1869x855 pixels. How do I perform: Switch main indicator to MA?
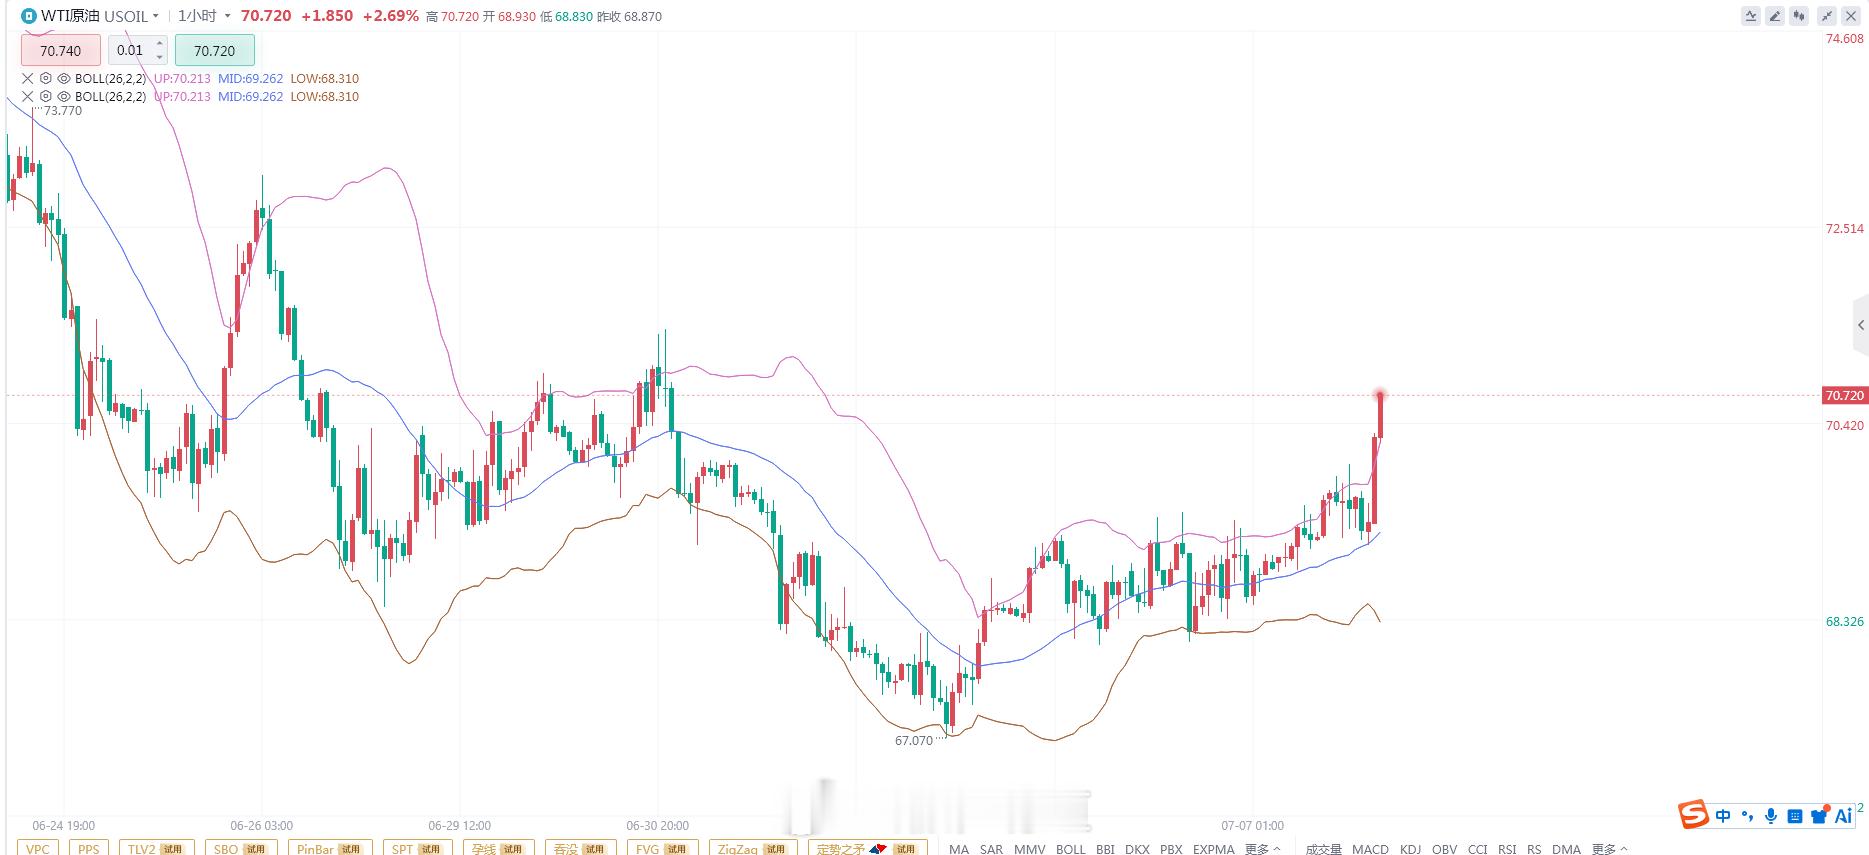(959, 849)
